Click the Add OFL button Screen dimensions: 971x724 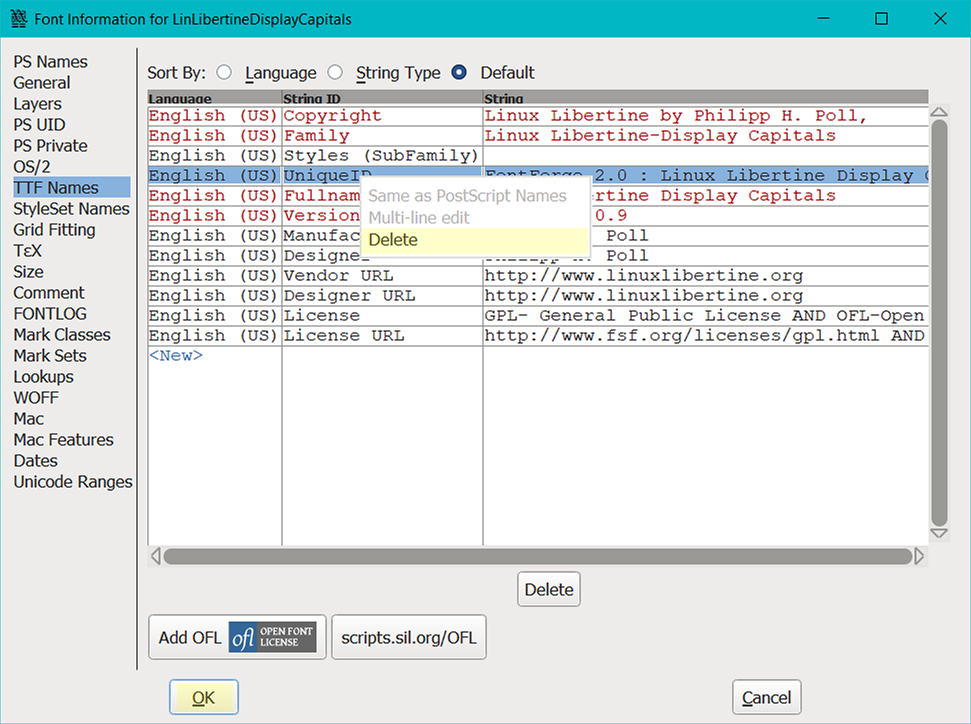[237, 637]
